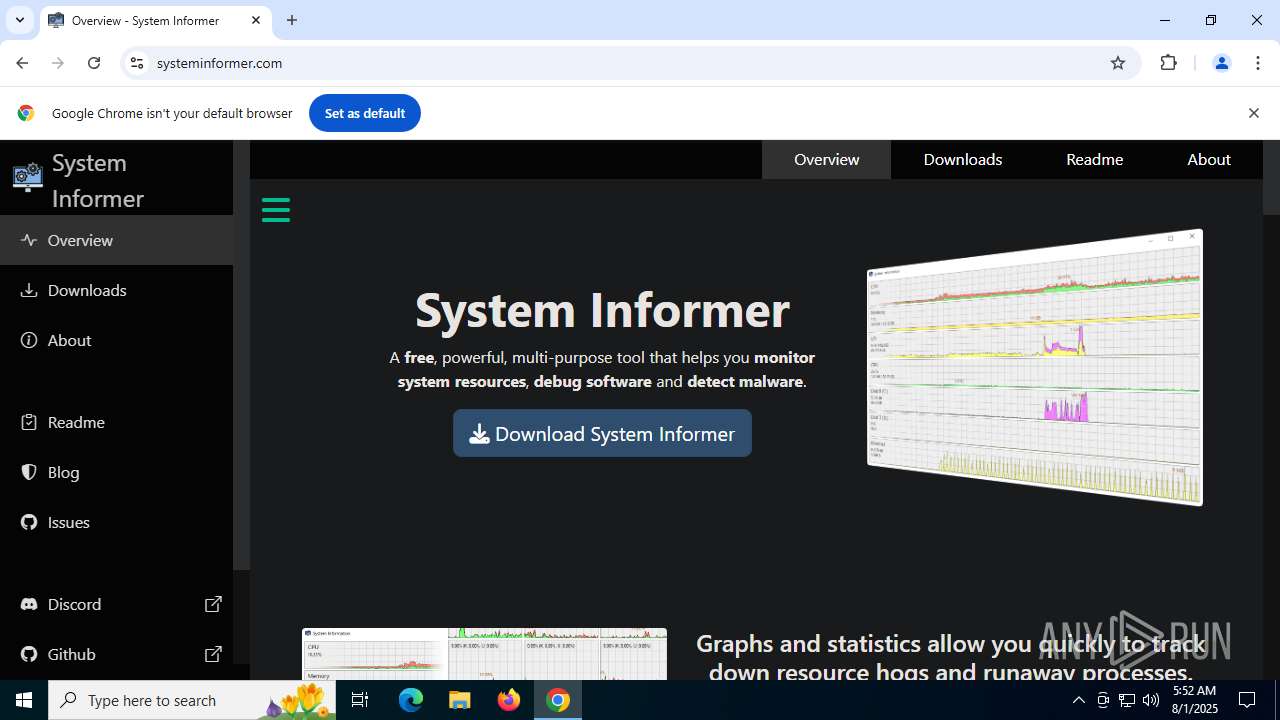The height and width of the screenshot is (720, 1280).
Task: Open the tab search dropdown arrow
Action: pyautogui.click(x=19, y=20)
